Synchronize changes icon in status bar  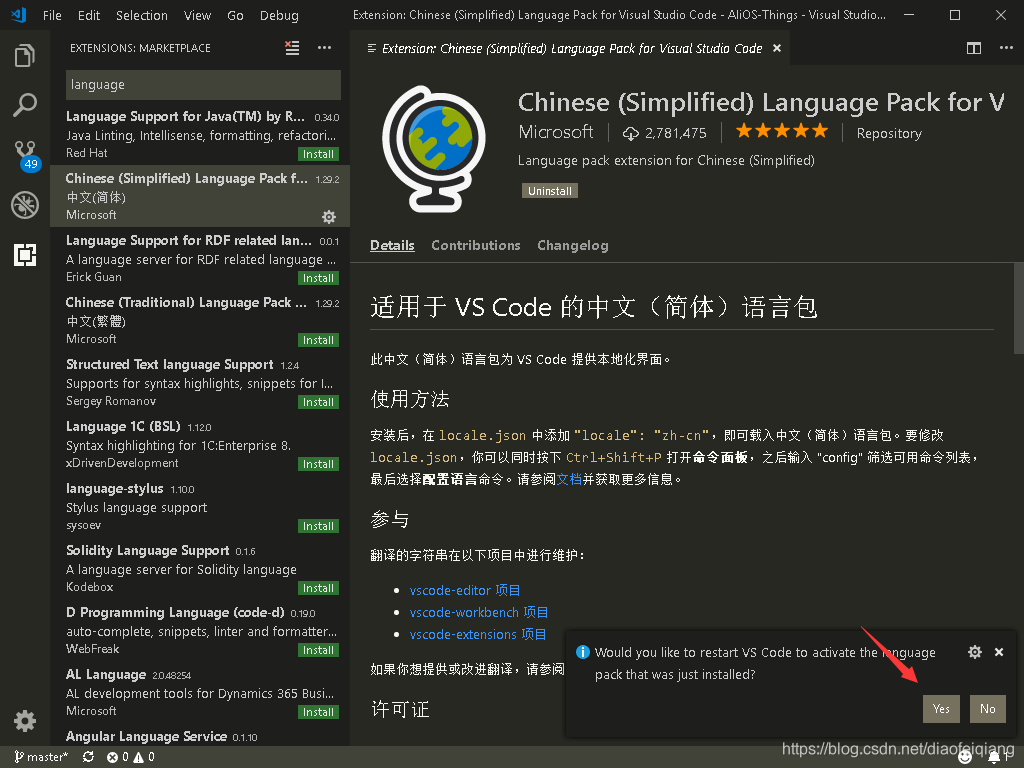point(88,757)
